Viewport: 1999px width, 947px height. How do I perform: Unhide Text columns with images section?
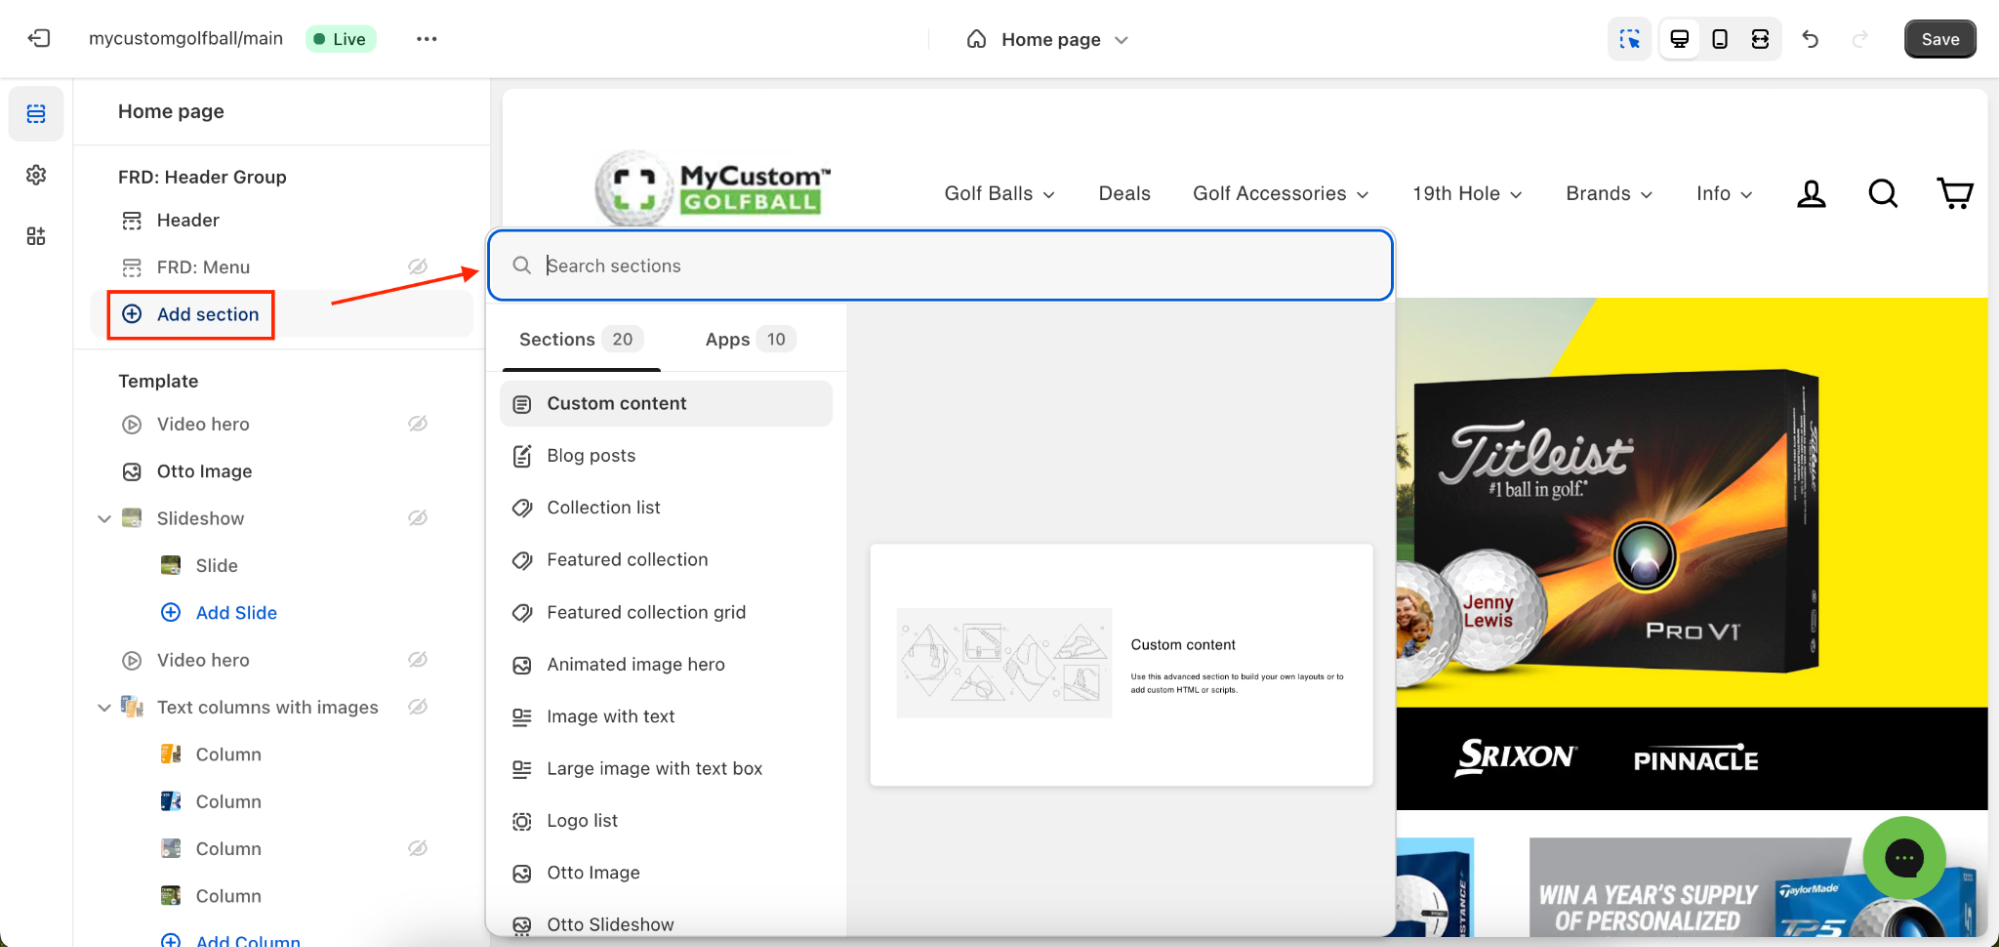click(x=418, y=707)
